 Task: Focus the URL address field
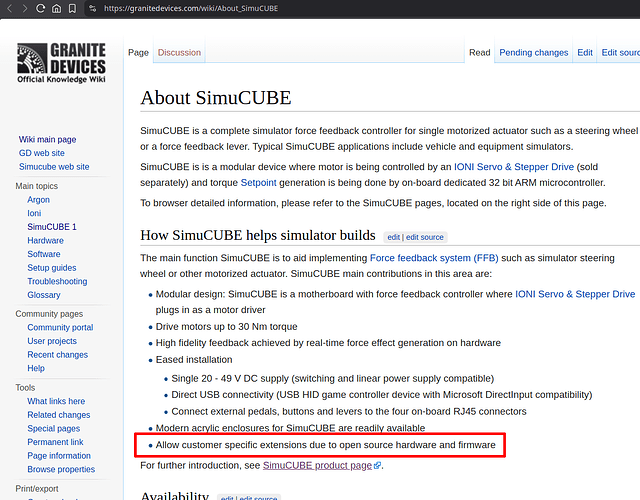pyautogui.click(x=191, y=8)
